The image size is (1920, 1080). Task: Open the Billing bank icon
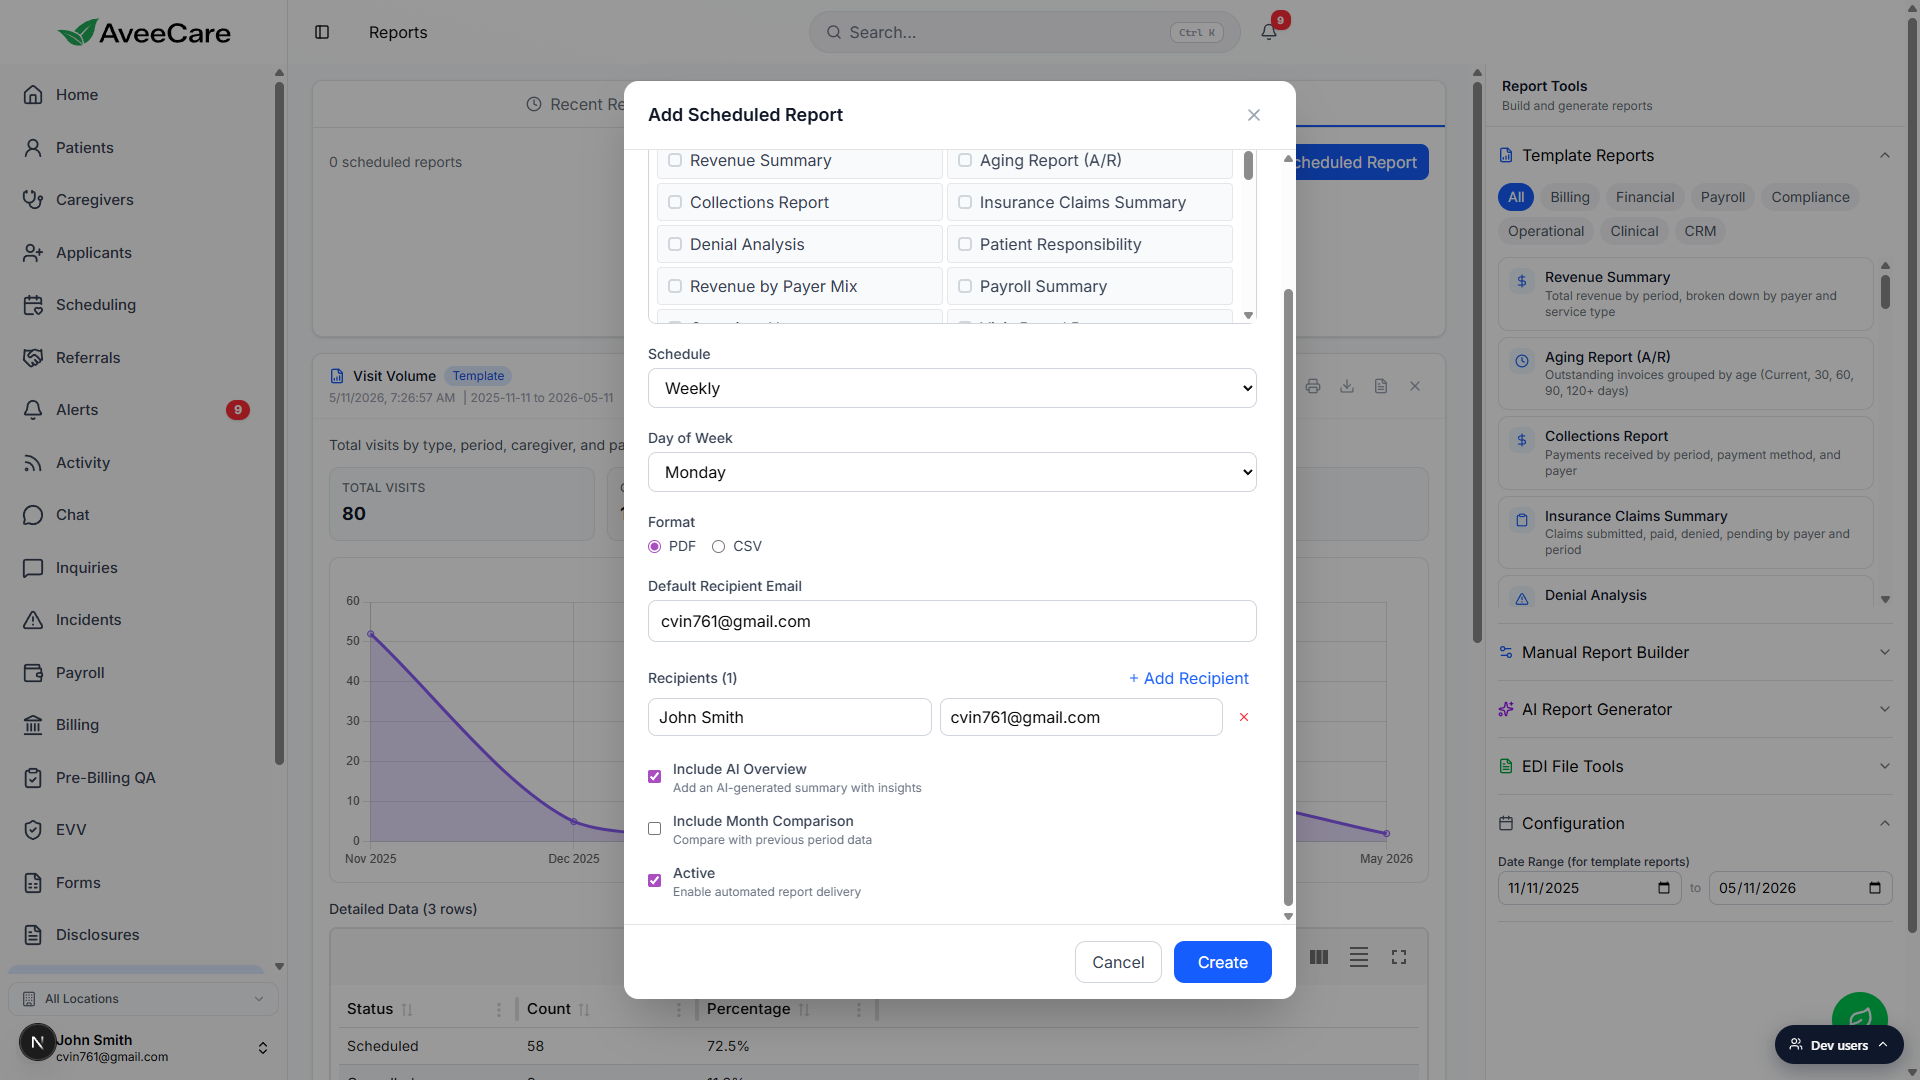tap(33, 725)
